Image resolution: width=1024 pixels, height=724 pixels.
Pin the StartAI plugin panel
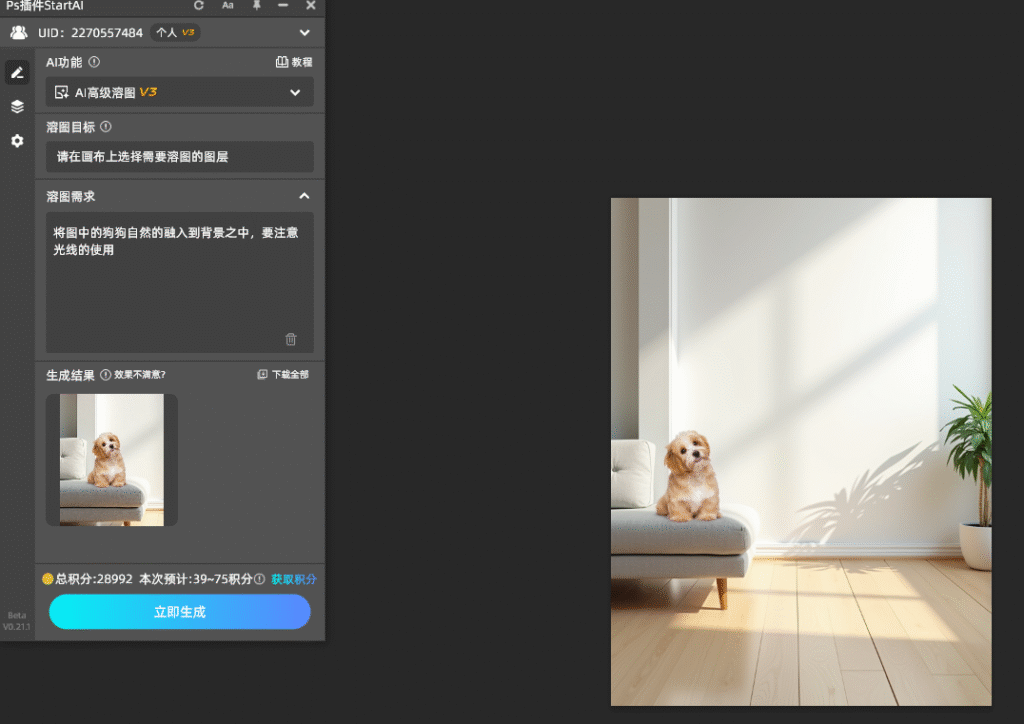(257, 6)
